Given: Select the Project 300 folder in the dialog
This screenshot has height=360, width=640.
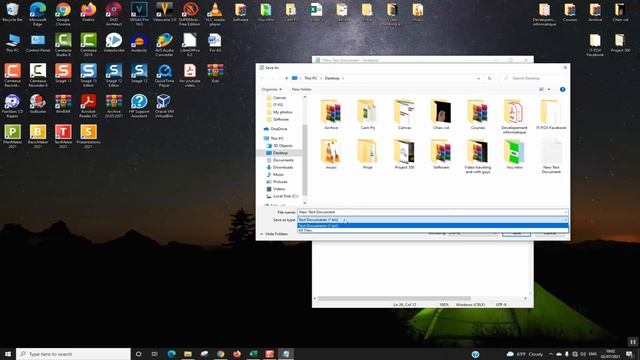Looking at the screenshot, I should pyautogui.click(x=404, y=154).
